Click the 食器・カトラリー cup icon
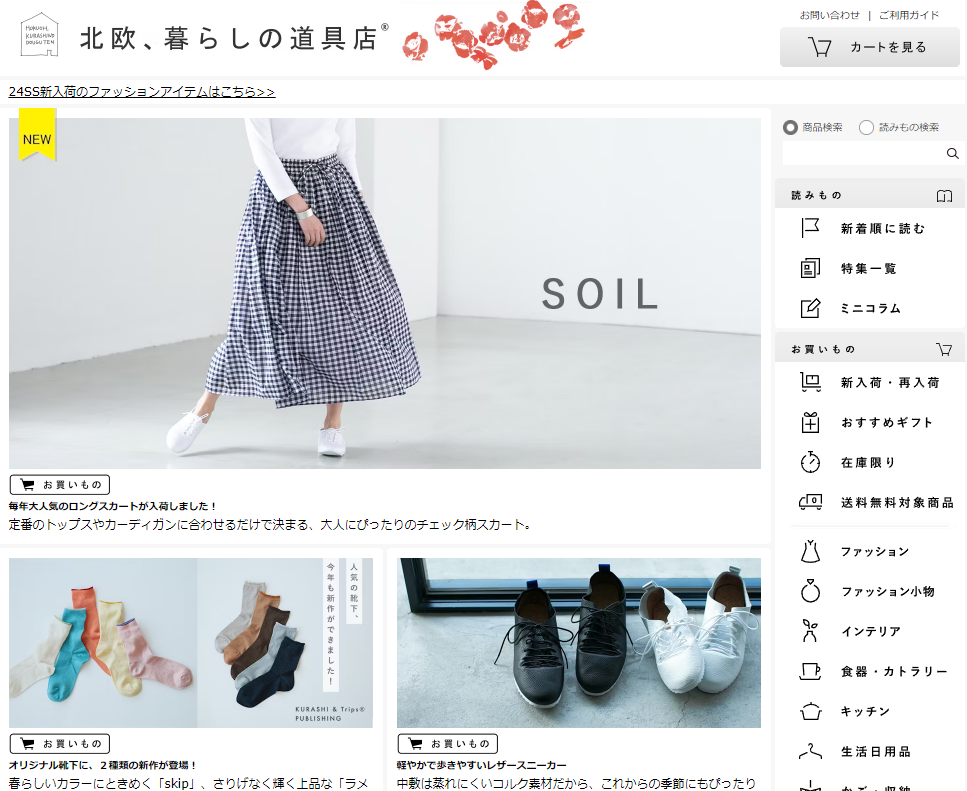This screenshot has height=791, width=967. (x=810, y=671)
